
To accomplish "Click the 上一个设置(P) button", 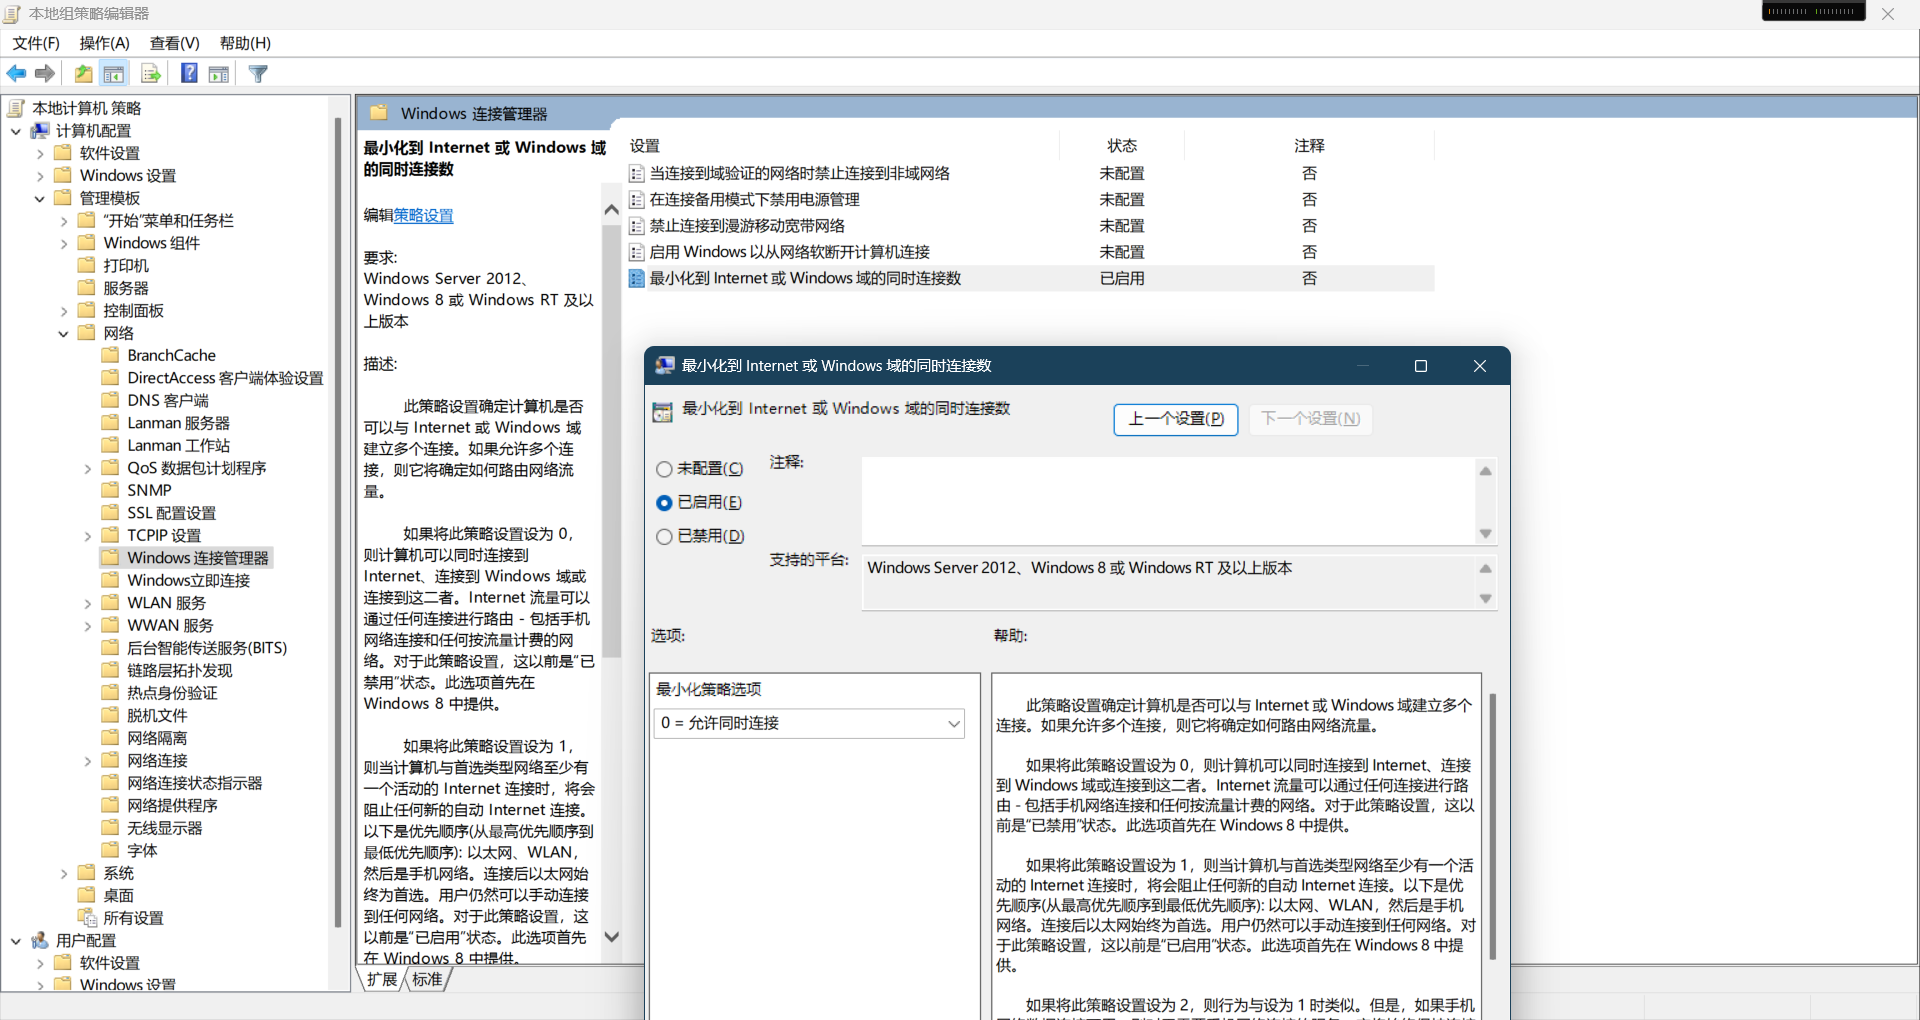I will (x=1176, y=419).
